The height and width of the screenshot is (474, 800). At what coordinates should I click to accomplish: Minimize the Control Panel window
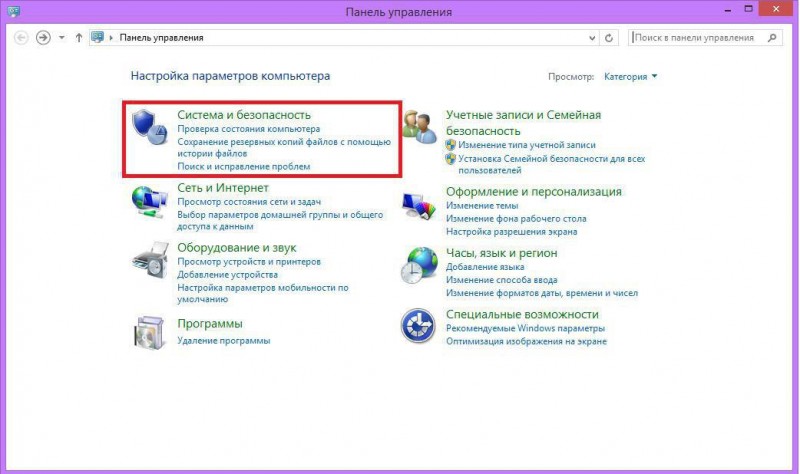coord(728,10)
